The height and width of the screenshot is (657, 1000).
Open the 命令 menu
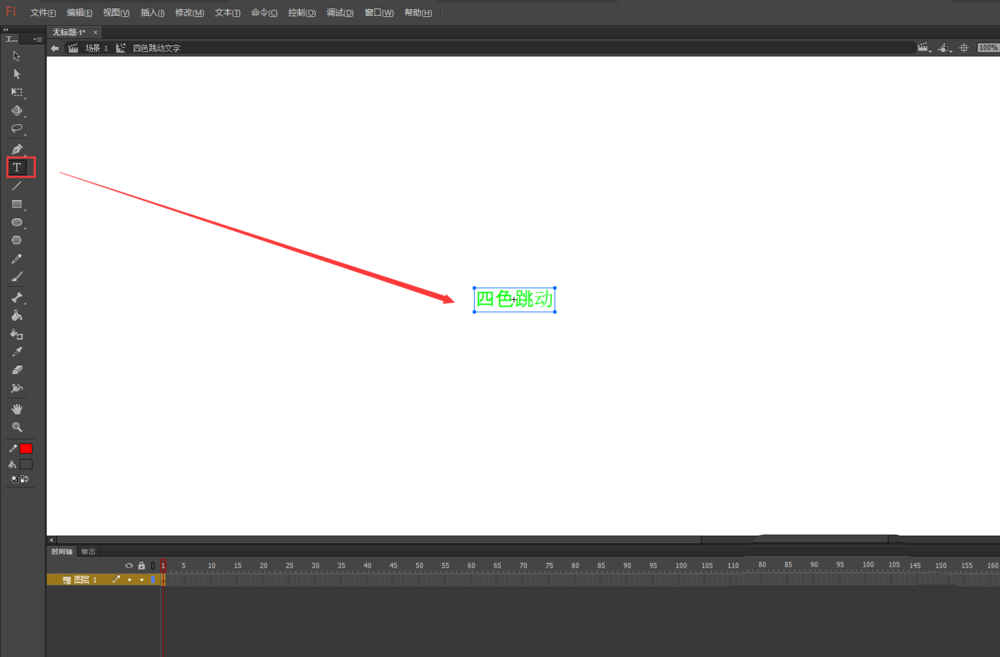[264, 13]
